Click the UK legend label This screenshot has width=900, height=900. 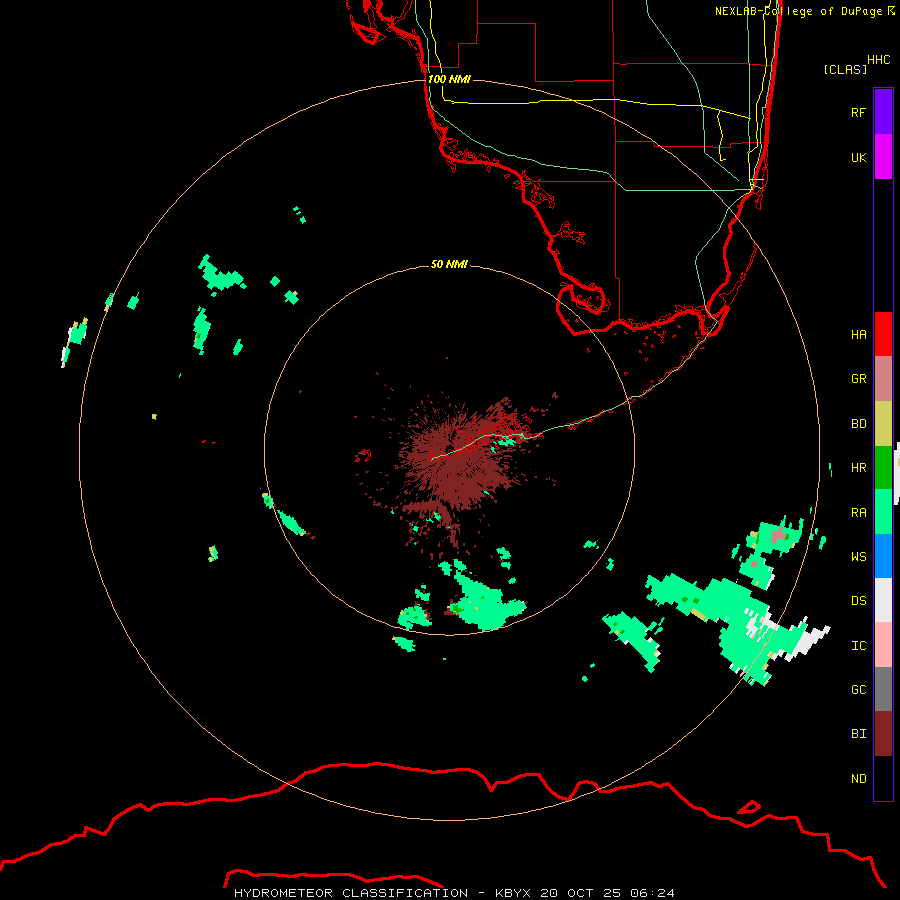[858, 157]
